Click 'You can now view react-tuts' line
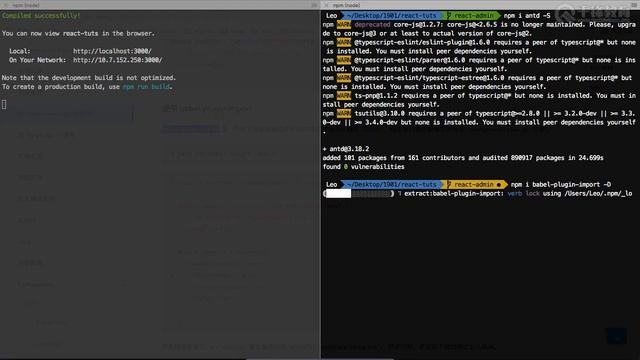The image size is (640, 360). (x=78, y=33)
